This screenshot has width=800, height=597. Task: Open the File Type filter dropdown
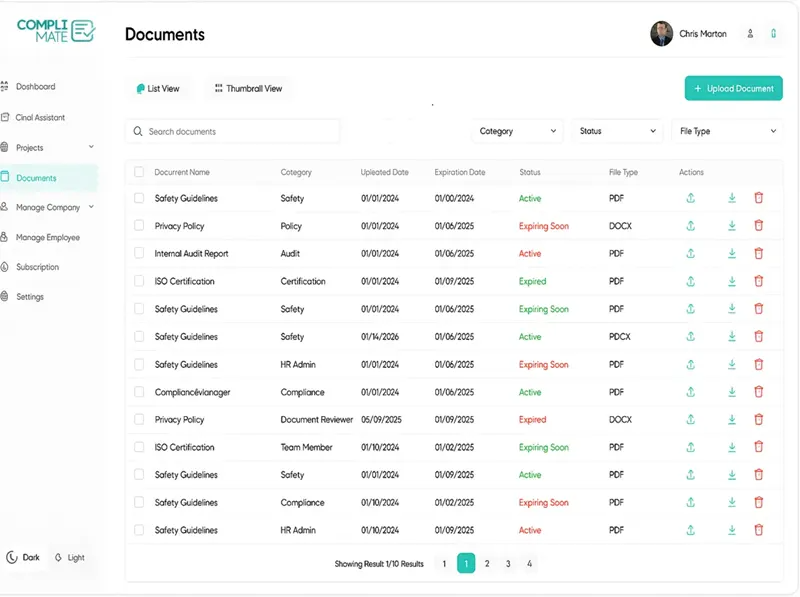tap(727, 131)
